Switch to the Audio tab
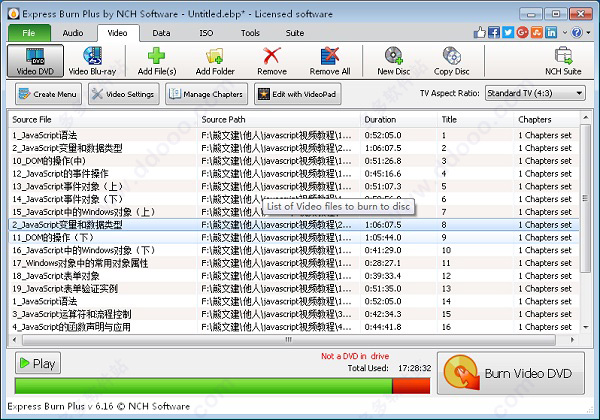This screenshot has width=600, height=420. click(73, 33)
